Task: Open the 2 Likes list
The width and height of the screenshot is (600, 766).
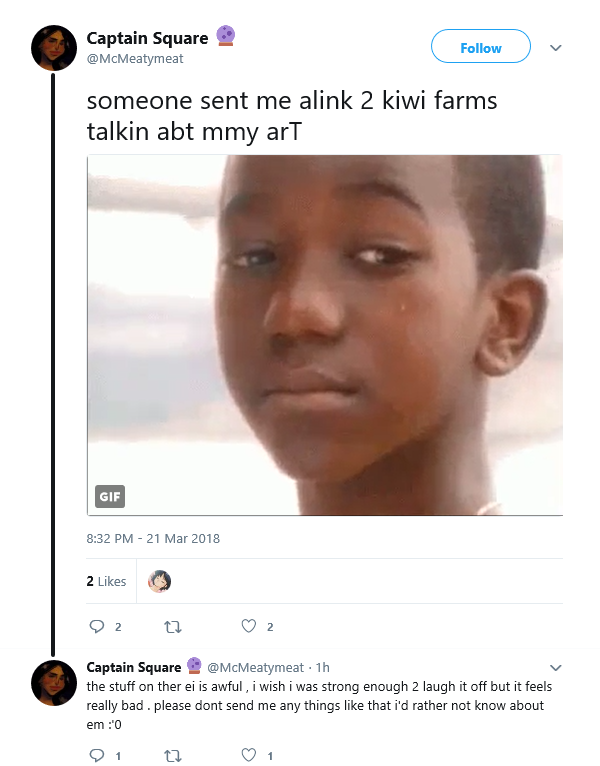Action: point(106,581)
